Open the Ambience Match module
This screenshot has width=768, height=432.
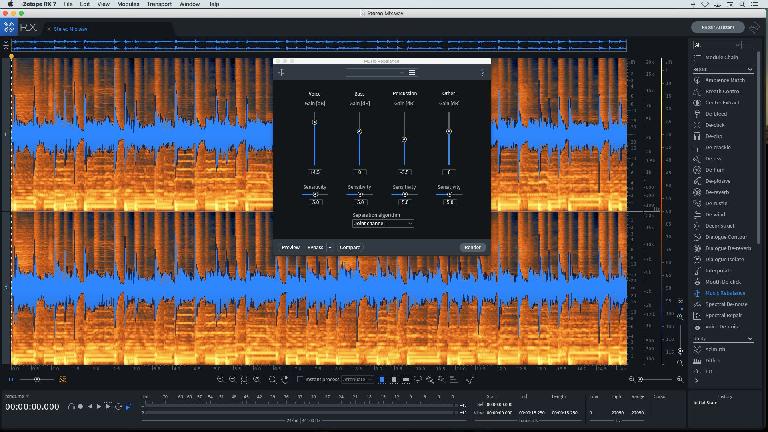719,80
